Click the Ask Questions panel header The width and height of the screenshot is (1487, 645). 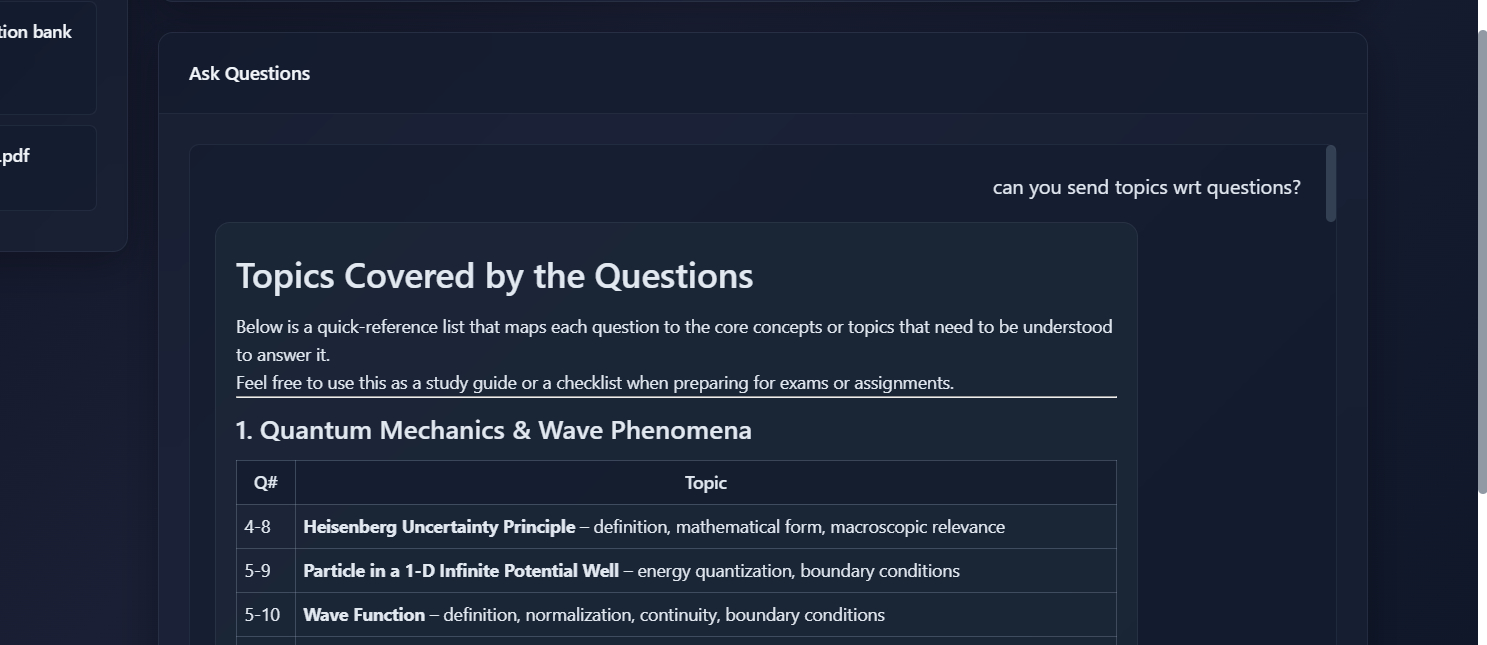pos(762,74)
